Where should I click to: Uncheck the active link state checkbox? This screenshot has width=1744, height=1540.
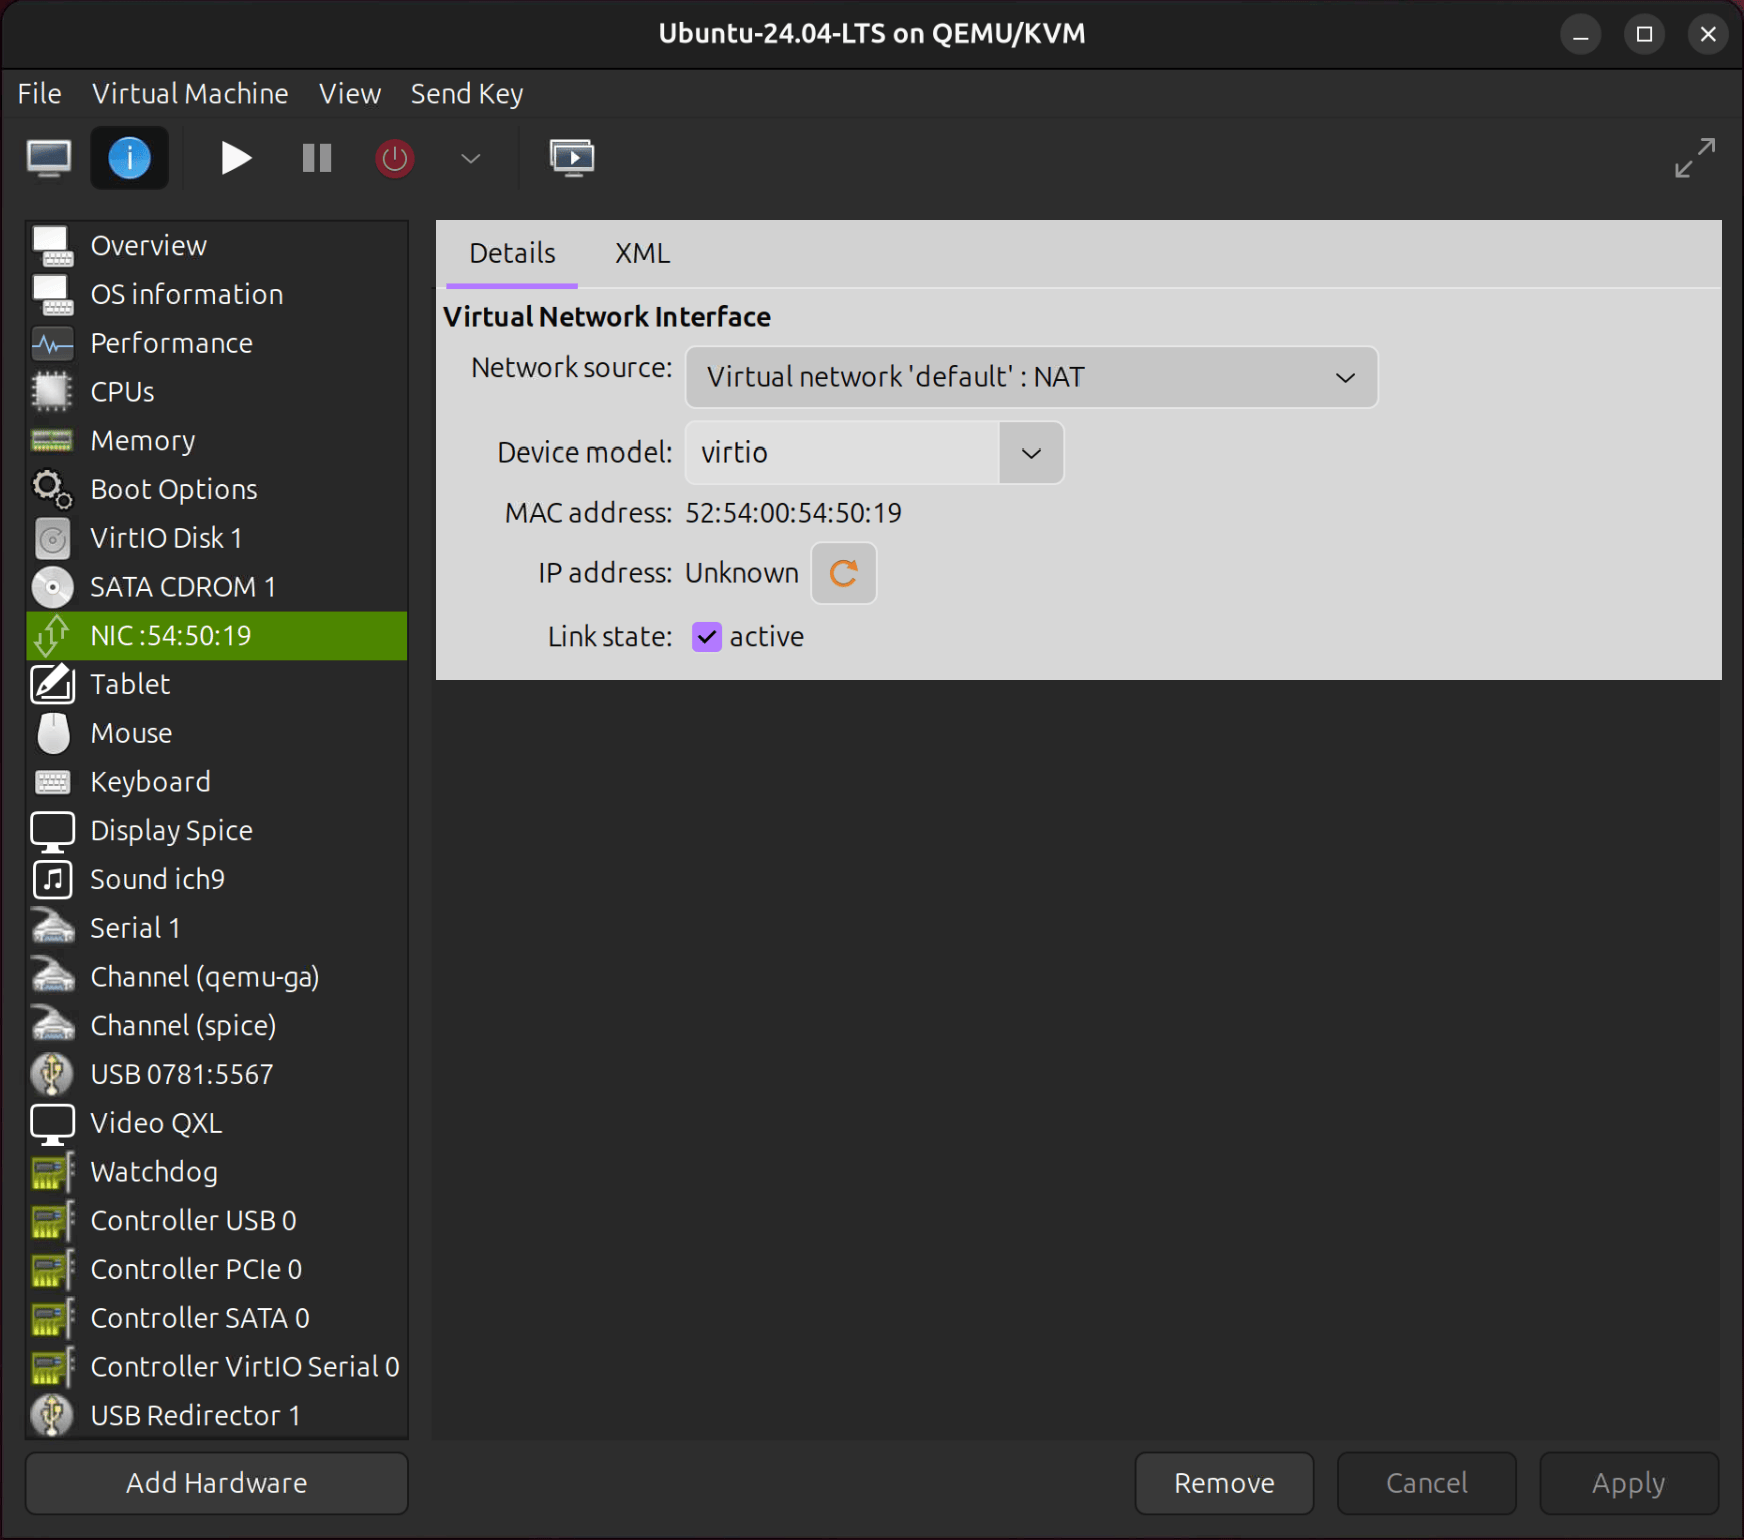(x=707, y=637)
